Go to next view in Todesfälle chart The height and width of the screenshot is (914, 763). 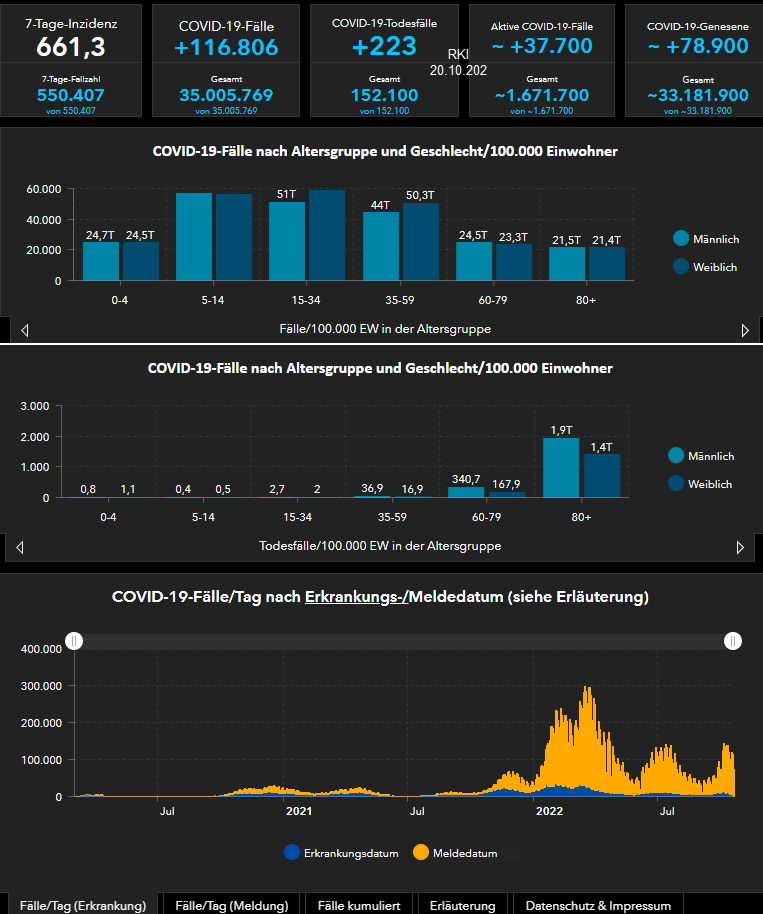tap(740, 547)
